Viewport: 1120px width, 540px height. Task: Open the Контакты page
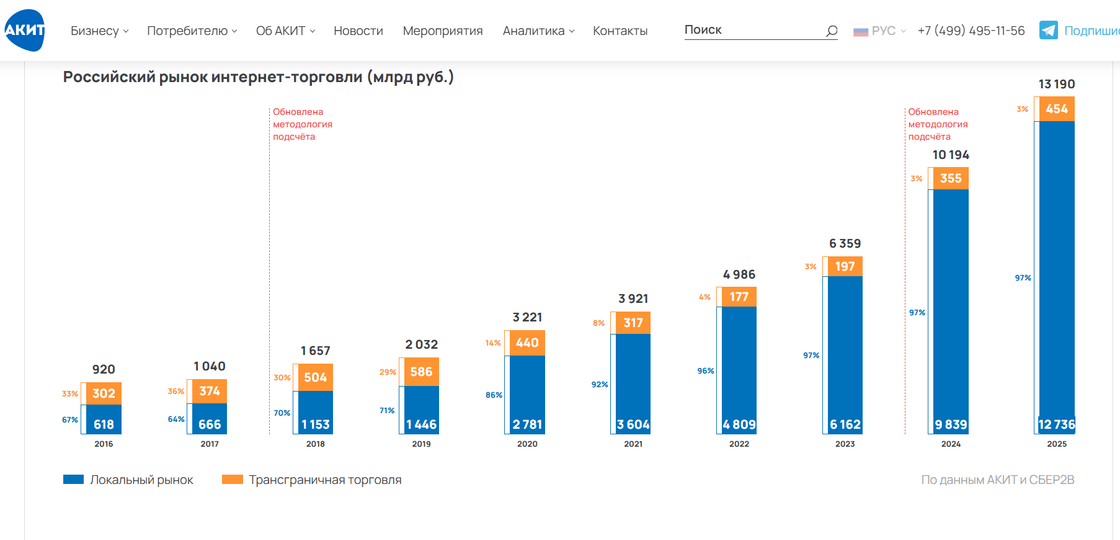coord(620,31)
